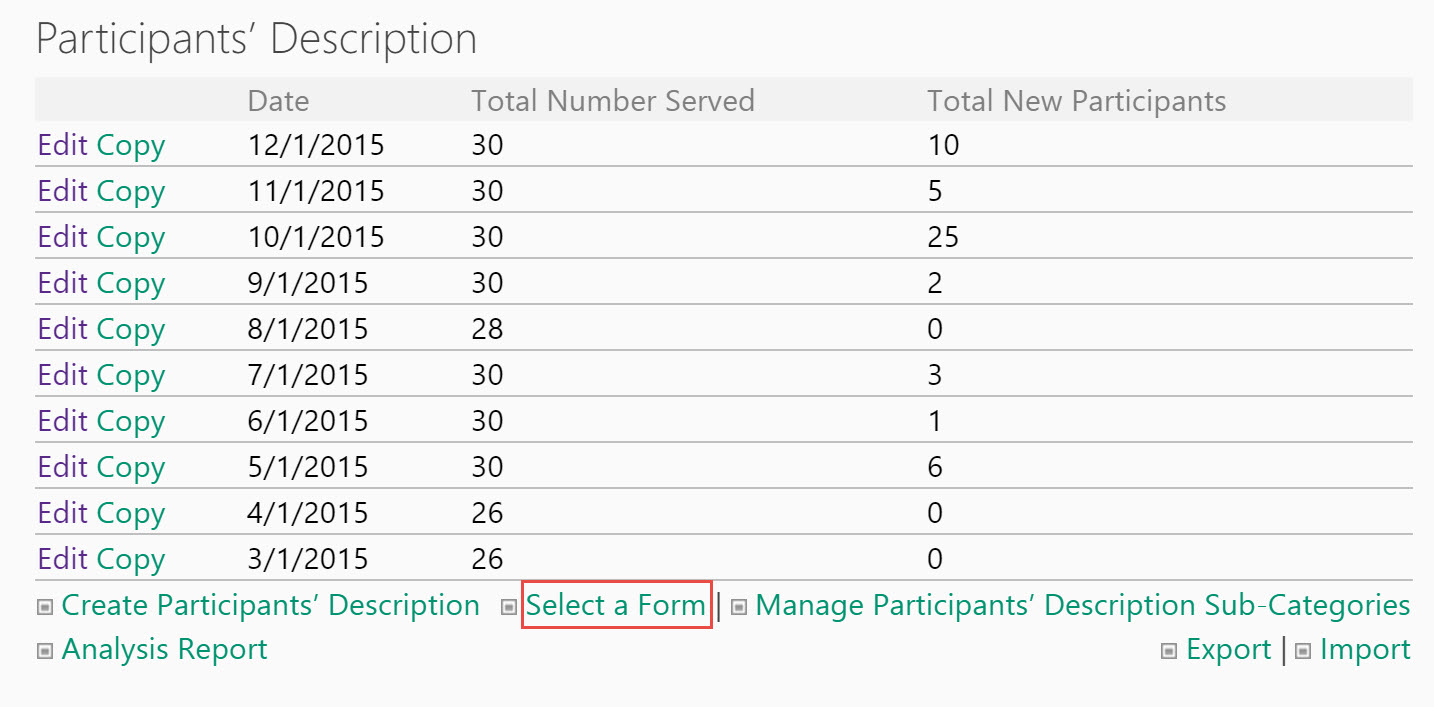This screenshot has height=707, width=1434.
Task: Click the Date column header
Action: point(279,100)
